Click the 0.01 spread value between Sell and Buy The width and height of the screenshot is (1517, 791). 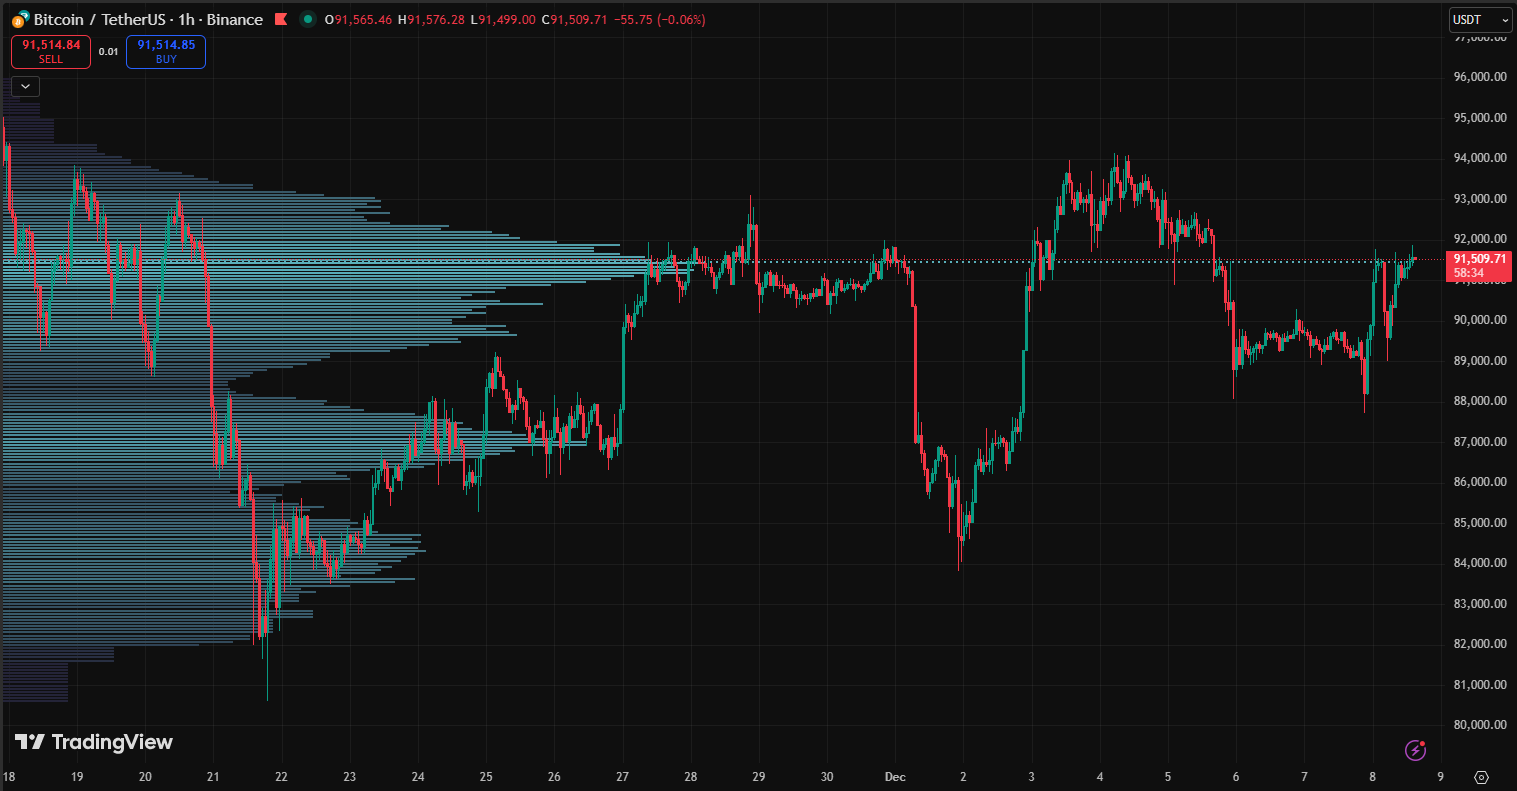pos(108,52)
